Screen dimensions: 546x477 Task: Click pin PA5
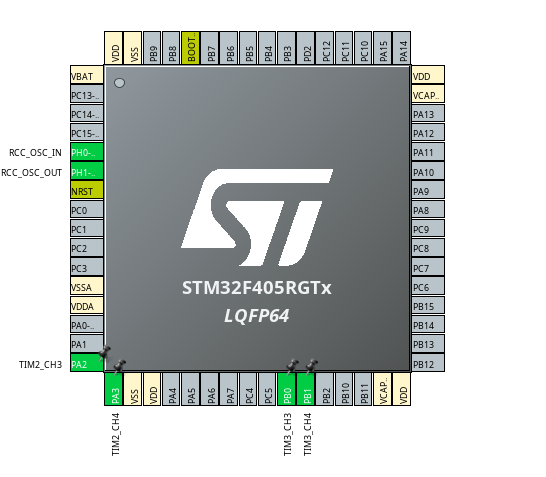coord(191,389)
